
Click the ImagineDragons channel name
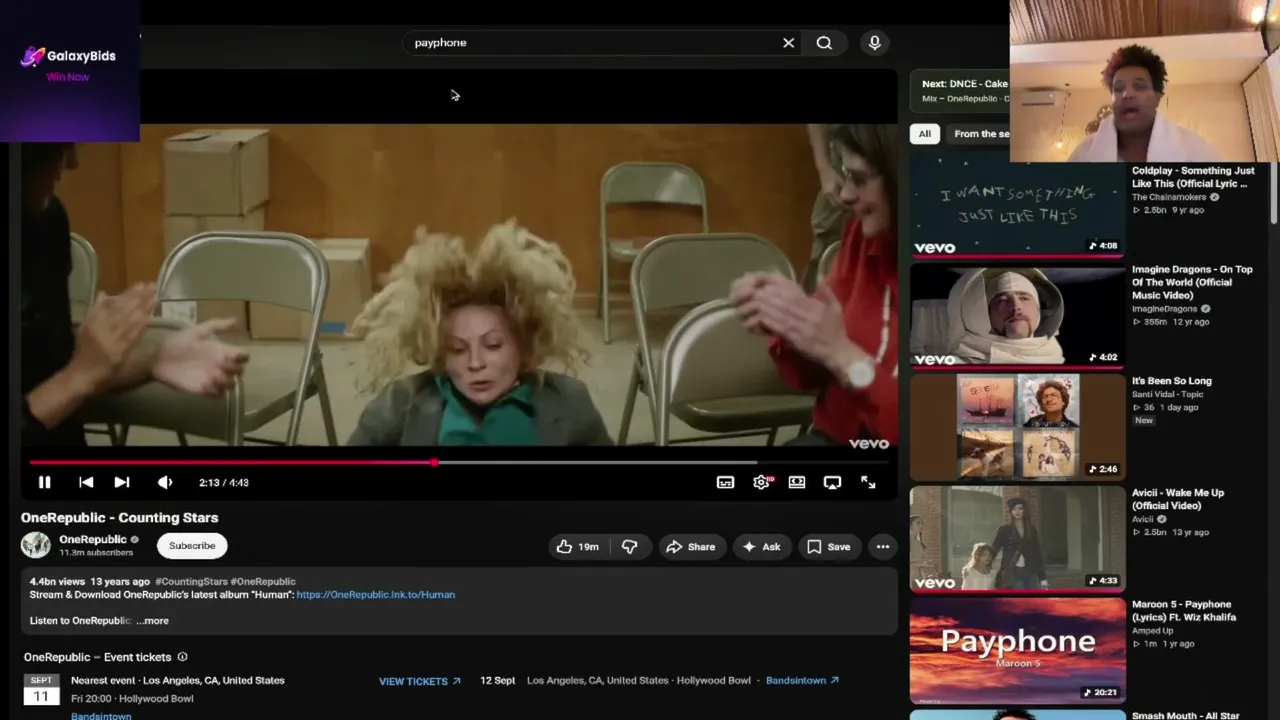(x=1164, y=309)
